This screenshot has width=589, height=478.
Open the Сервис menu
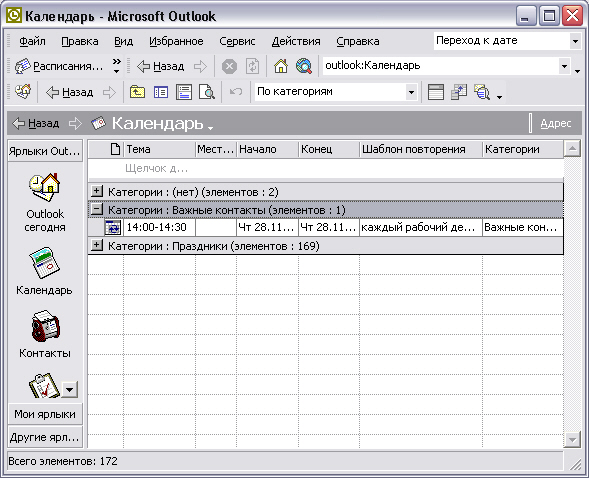click(237, 41)
